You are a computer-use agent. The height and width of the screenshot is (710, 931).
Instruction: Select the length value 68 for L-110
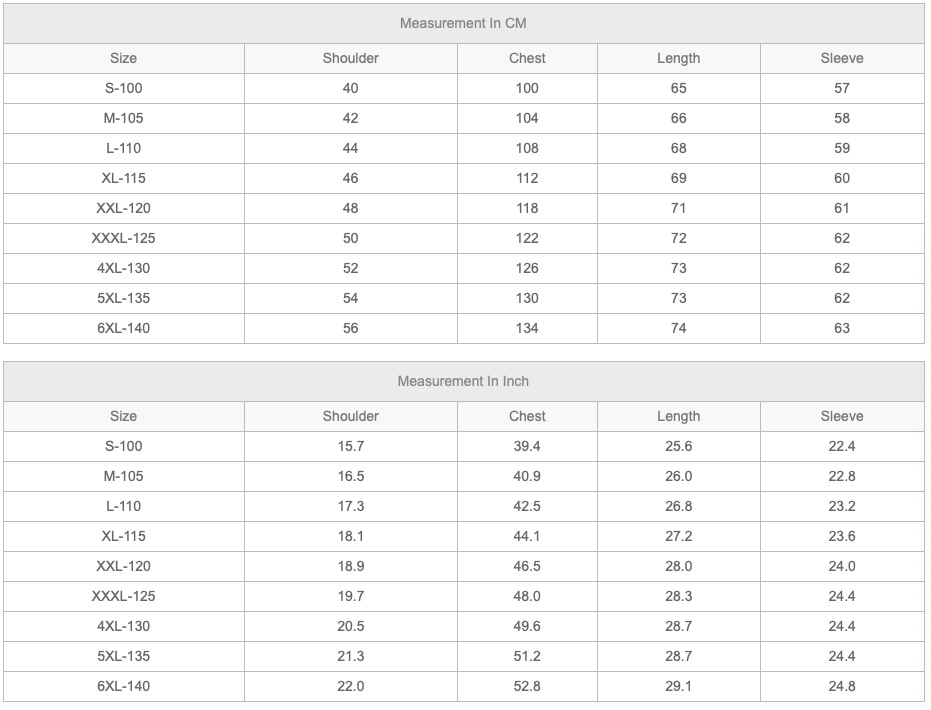pos(678,148)
